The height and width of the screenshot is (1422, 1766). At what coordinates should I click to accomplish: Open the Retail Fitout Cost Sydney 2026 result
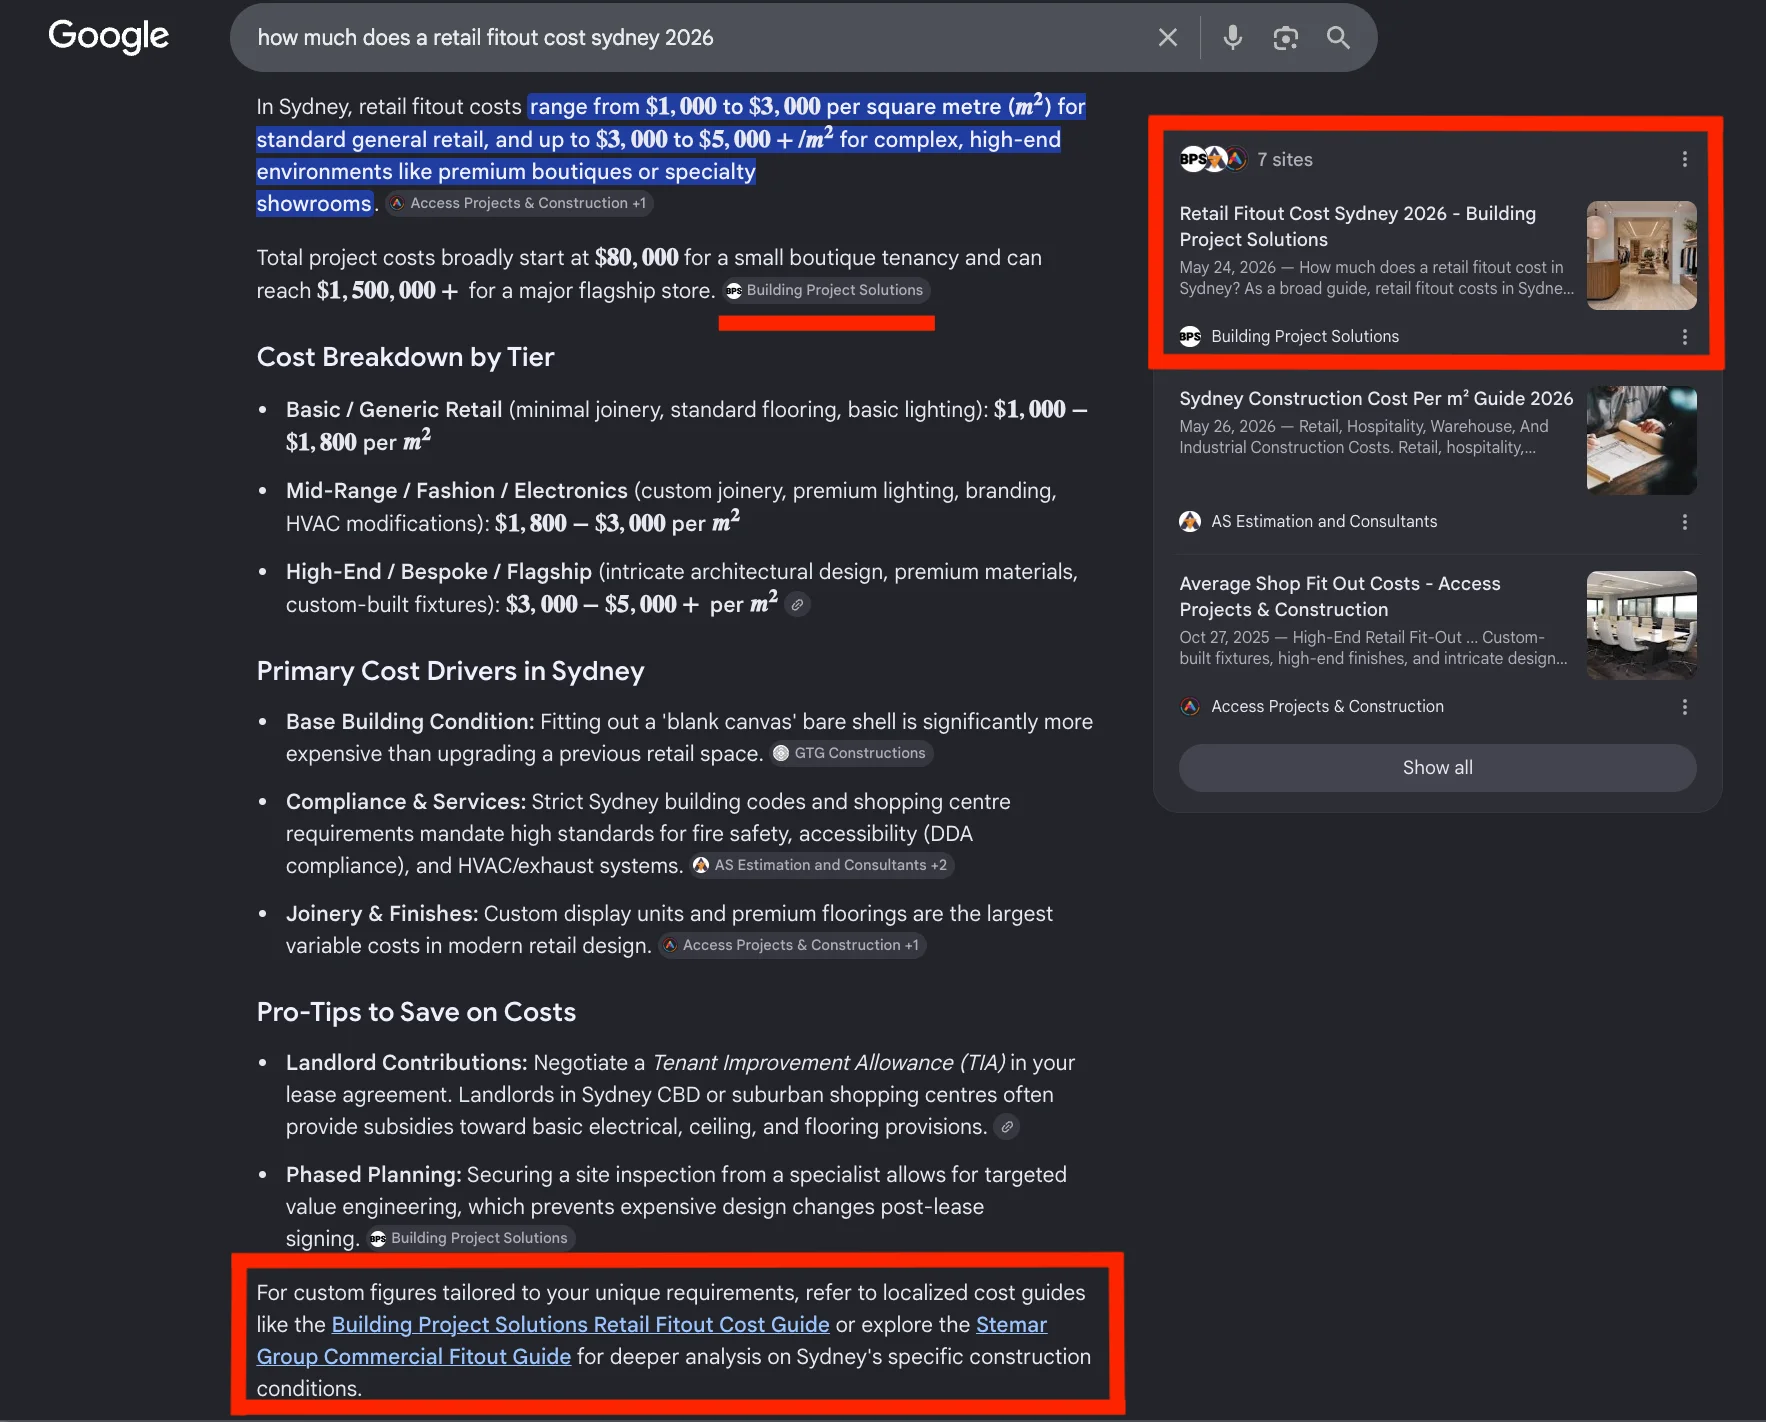click(1357, 226)
